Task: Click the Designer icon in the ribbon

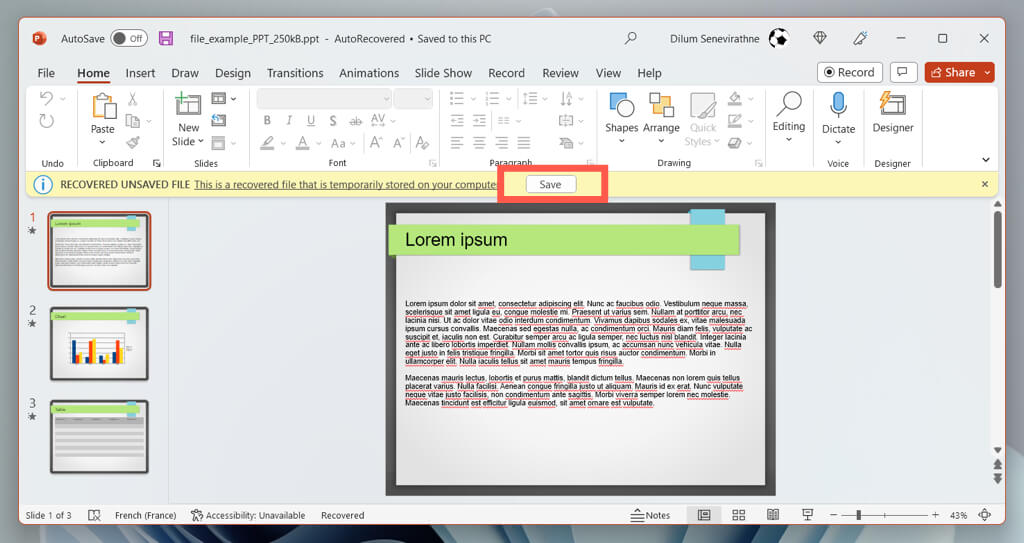Action: (x=892, y=105)
